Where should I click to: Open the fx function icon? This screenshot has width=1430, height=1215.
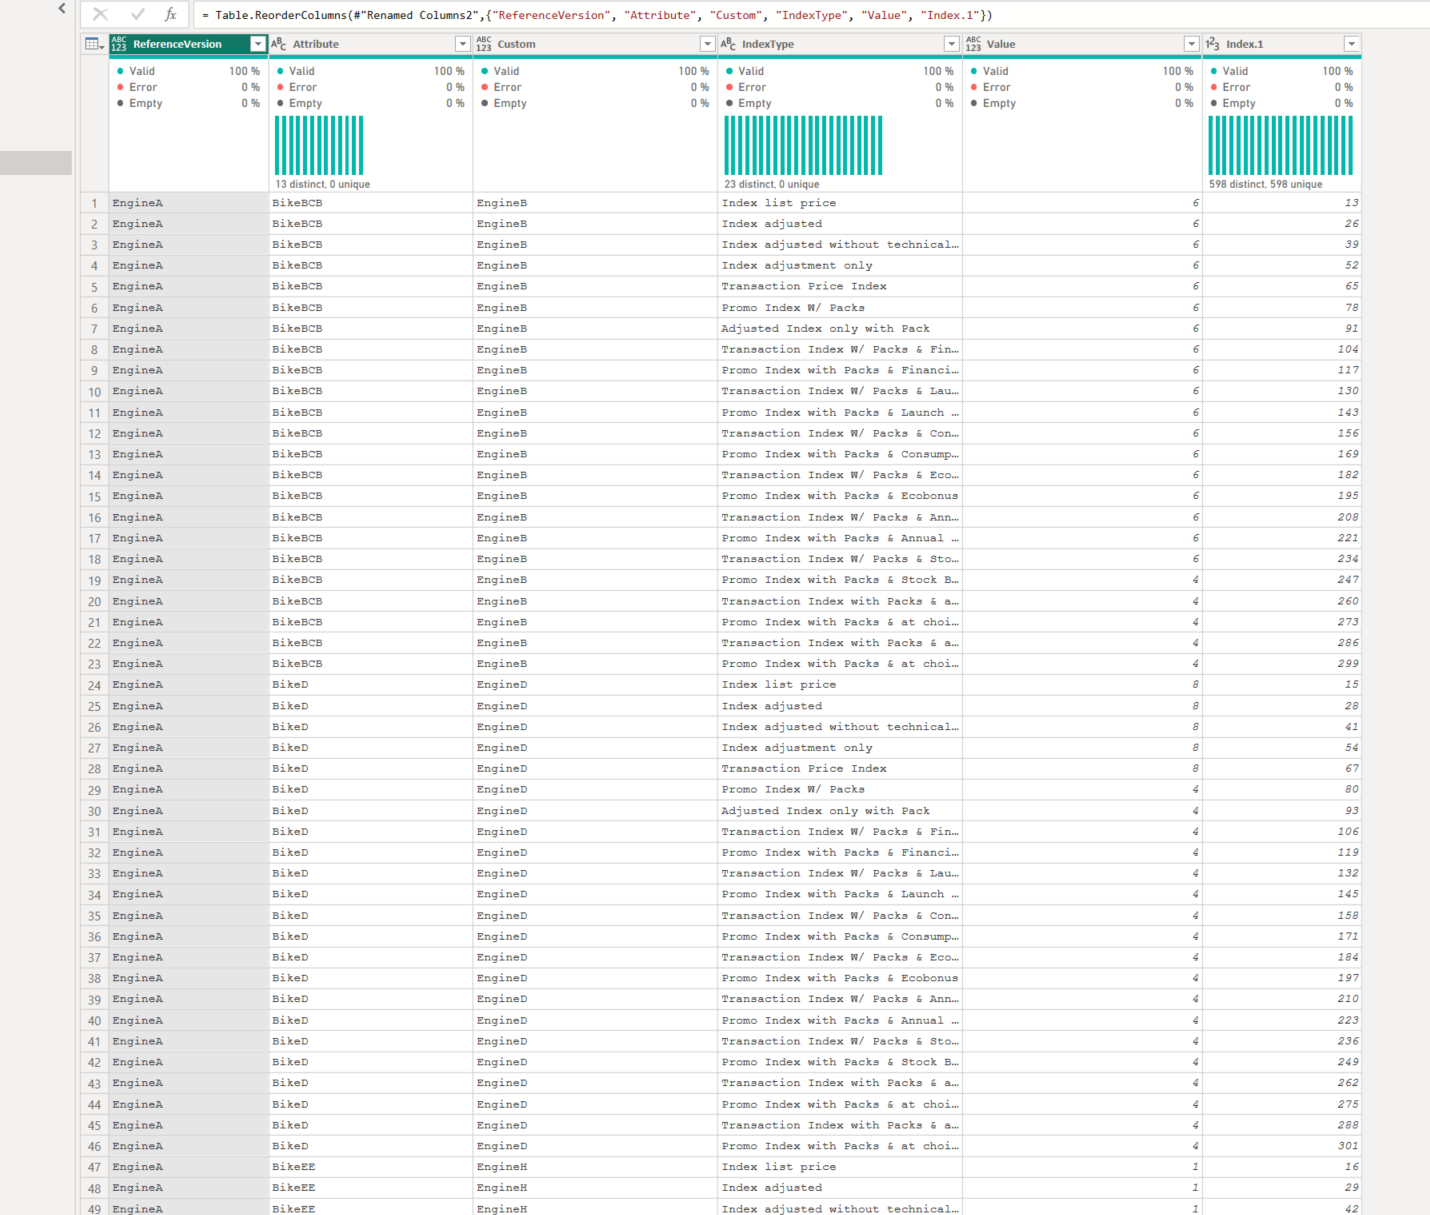click(171, 14)
